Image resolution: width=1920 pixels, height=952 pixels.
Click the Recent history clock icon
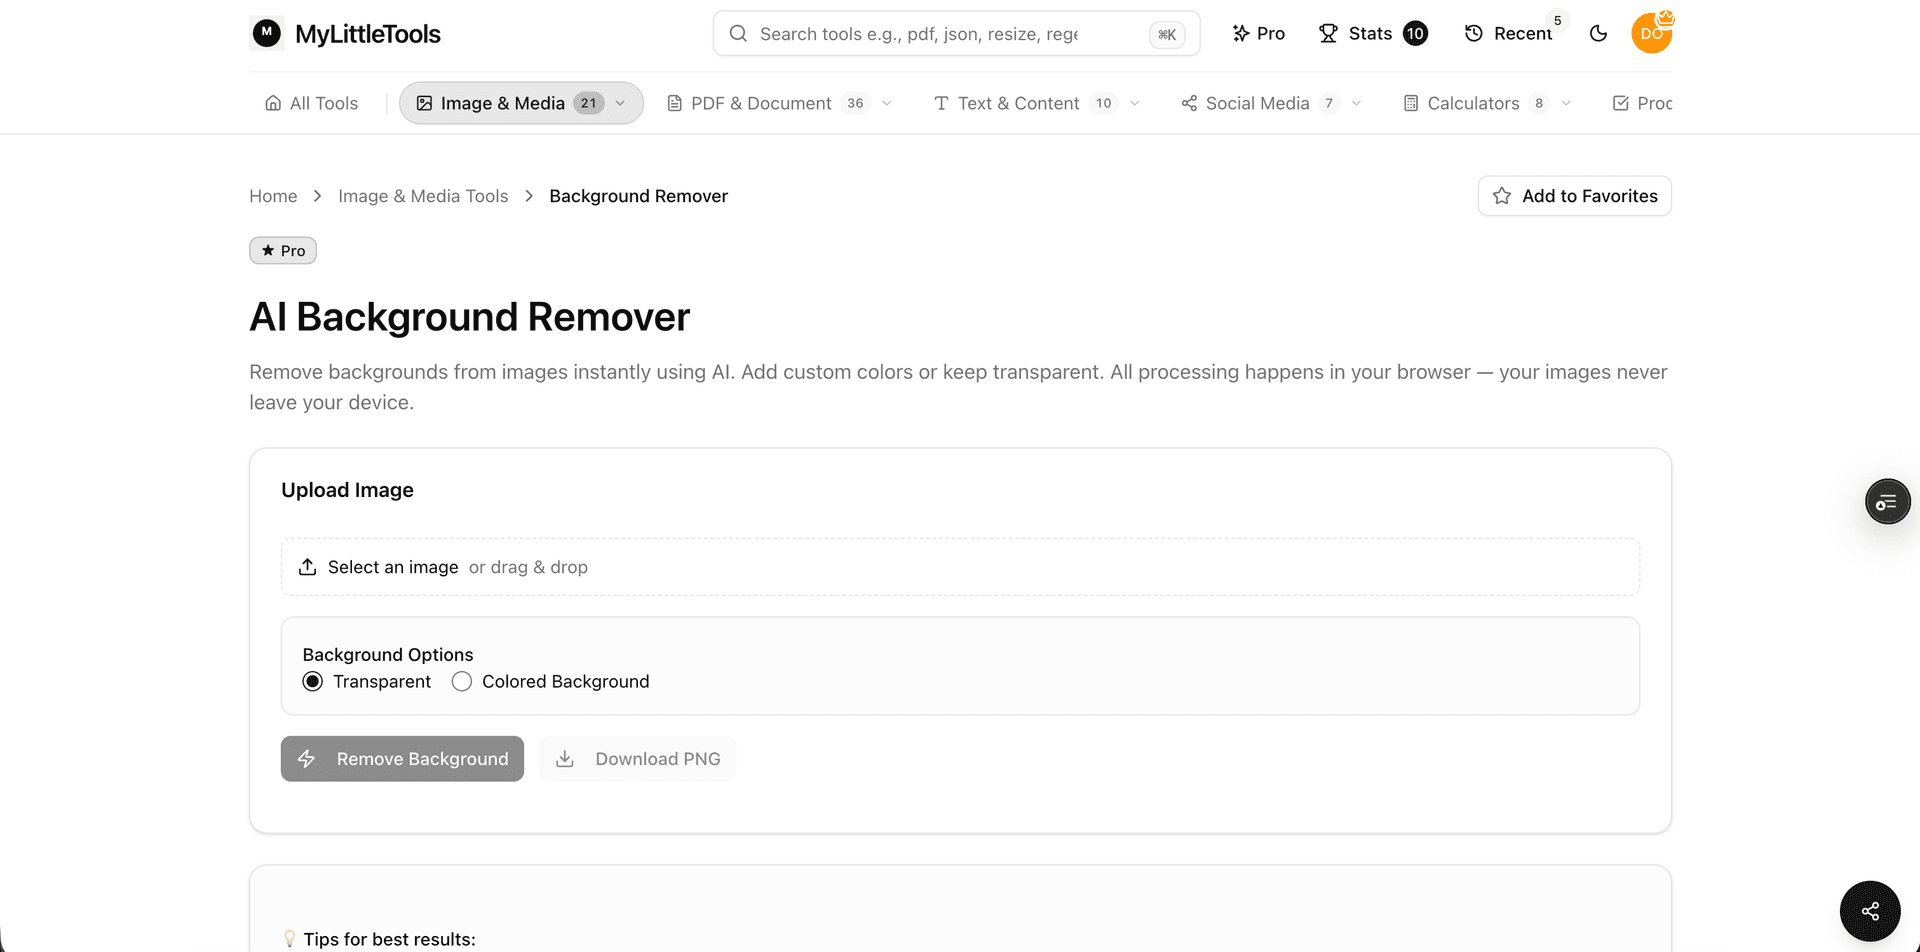tap(1473, 33)
